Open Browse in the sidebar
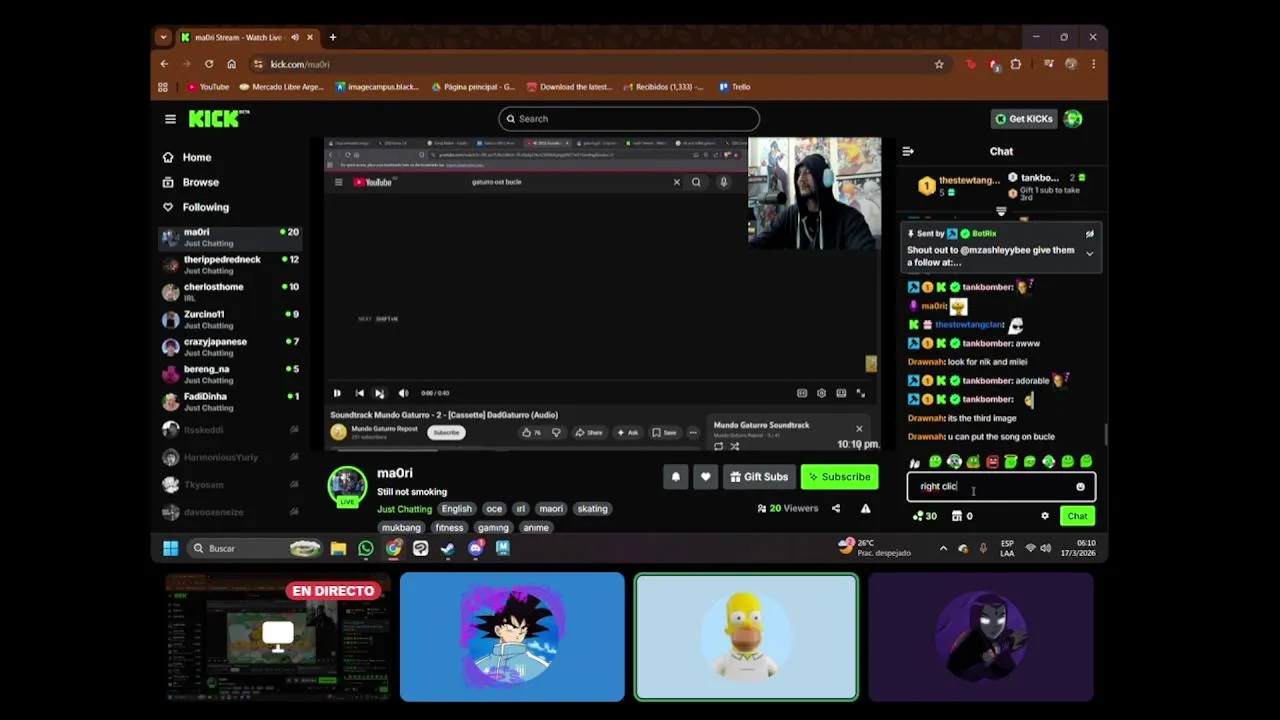 191,182
